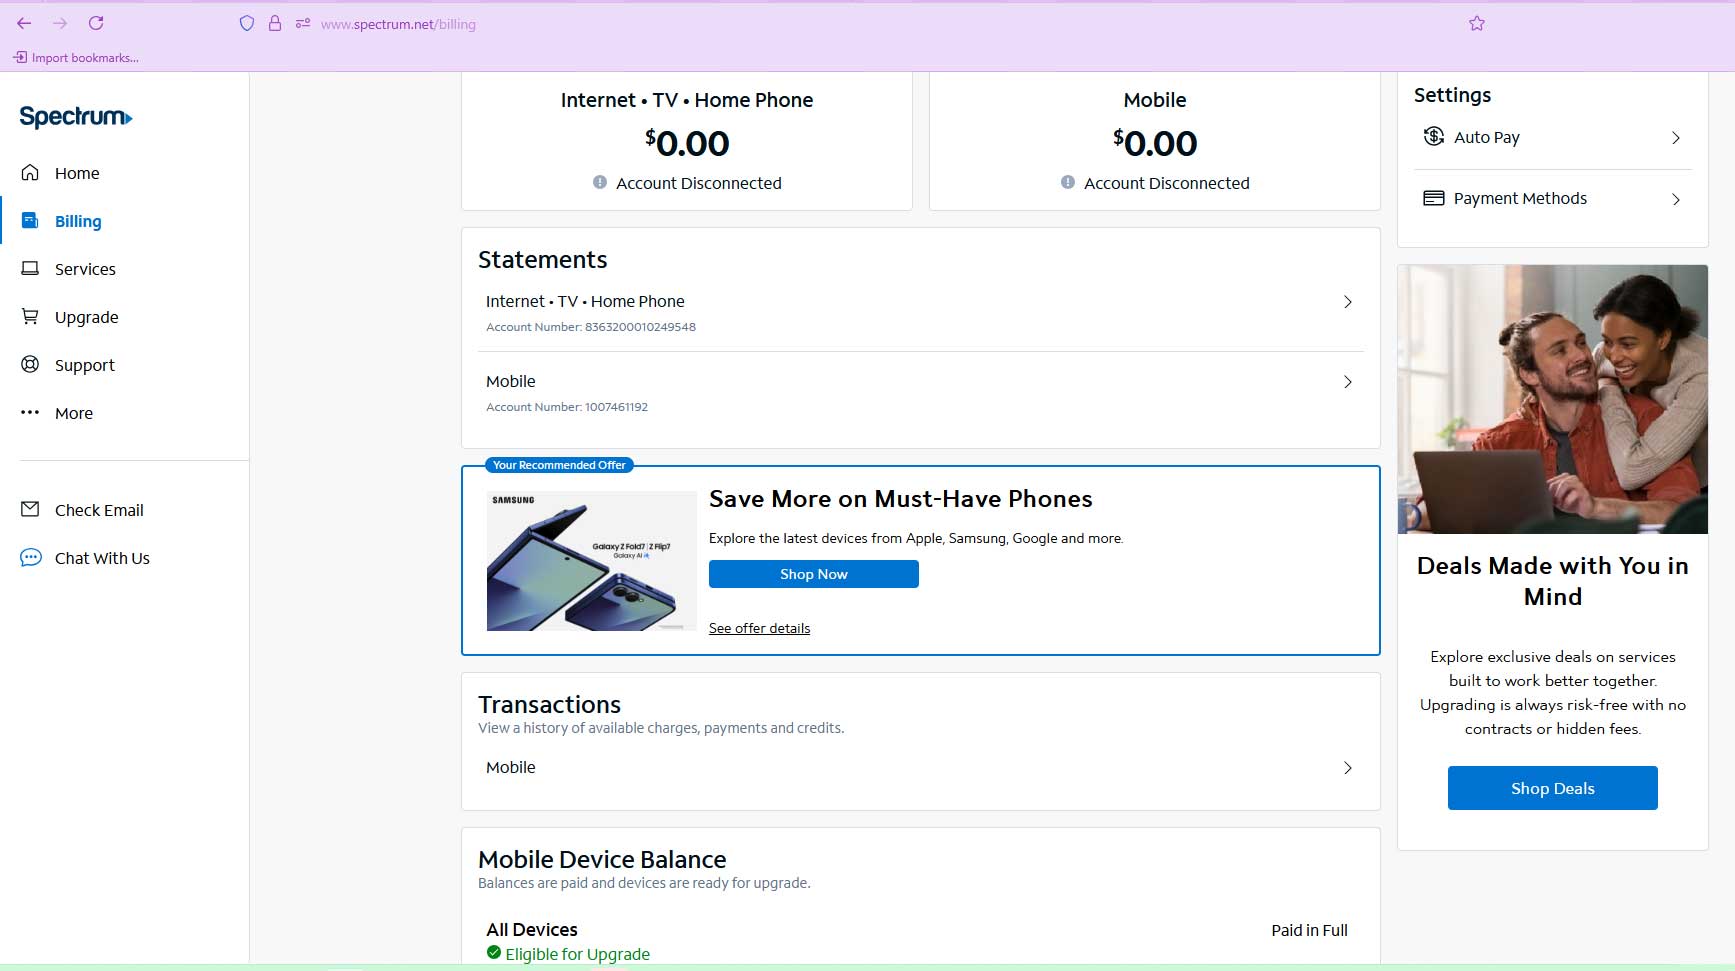This screenshot has width=1735, height=971.
Task: Open the Auto Pay settings chevron
Action: pos(1675,138)
